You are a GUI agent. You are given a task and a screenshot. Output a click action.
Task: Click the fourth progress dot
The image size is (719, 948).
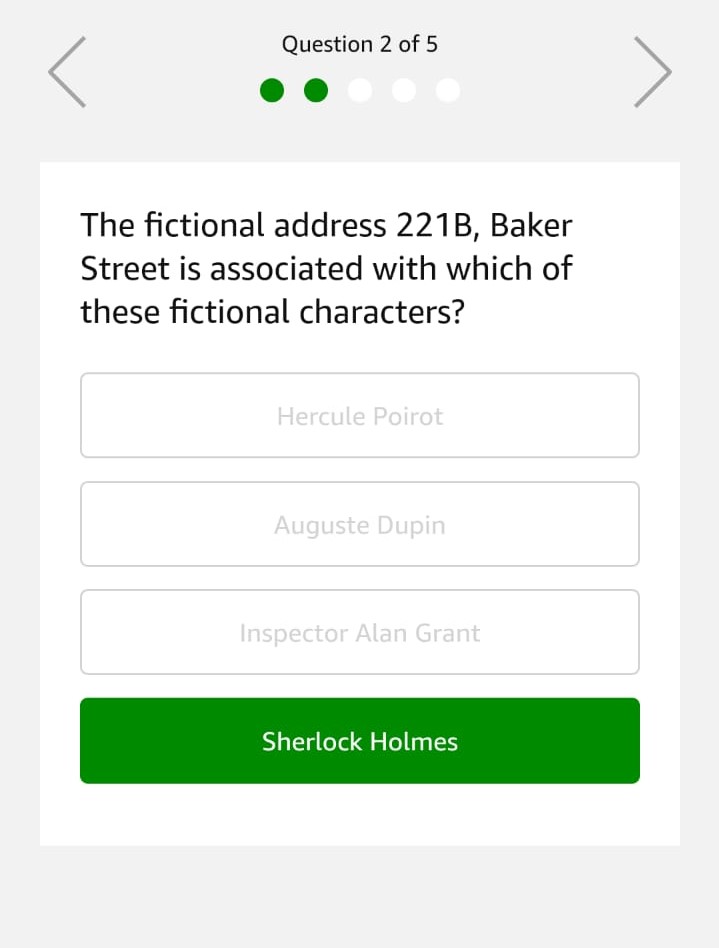click(404, 91)
